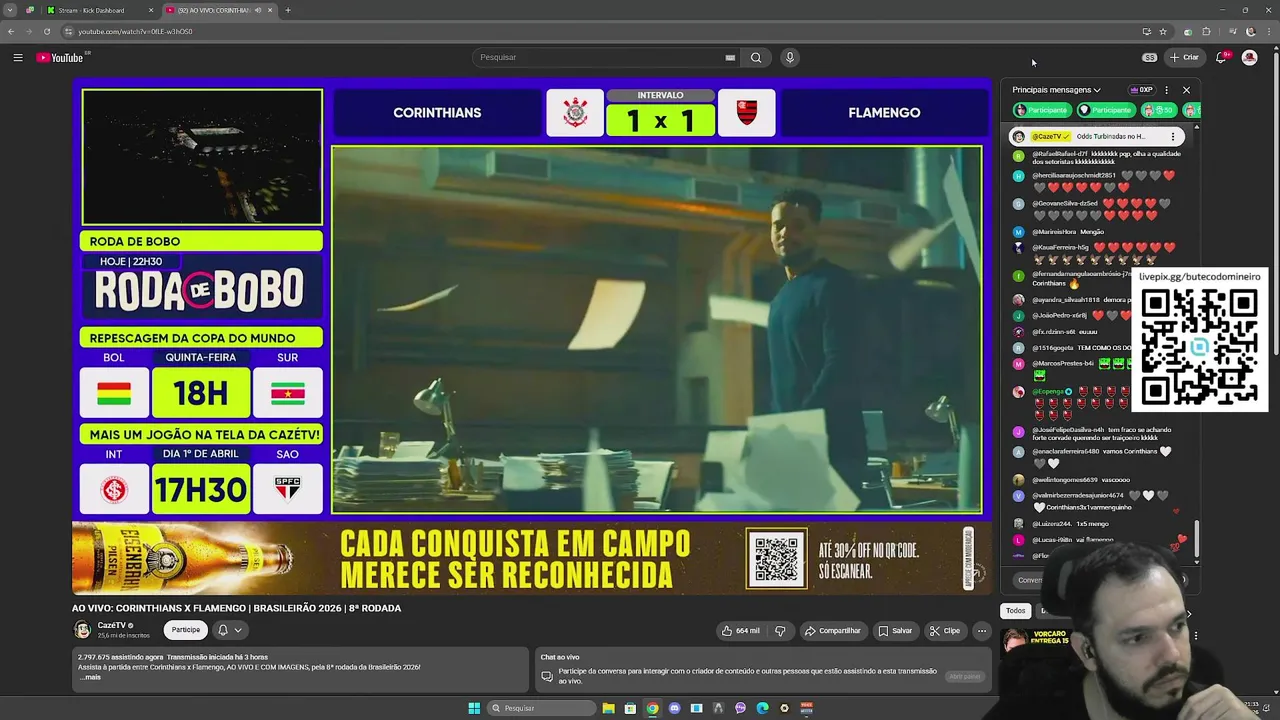
Task: Open Microsoft Edge from taskbar
Action: point(762,708)
